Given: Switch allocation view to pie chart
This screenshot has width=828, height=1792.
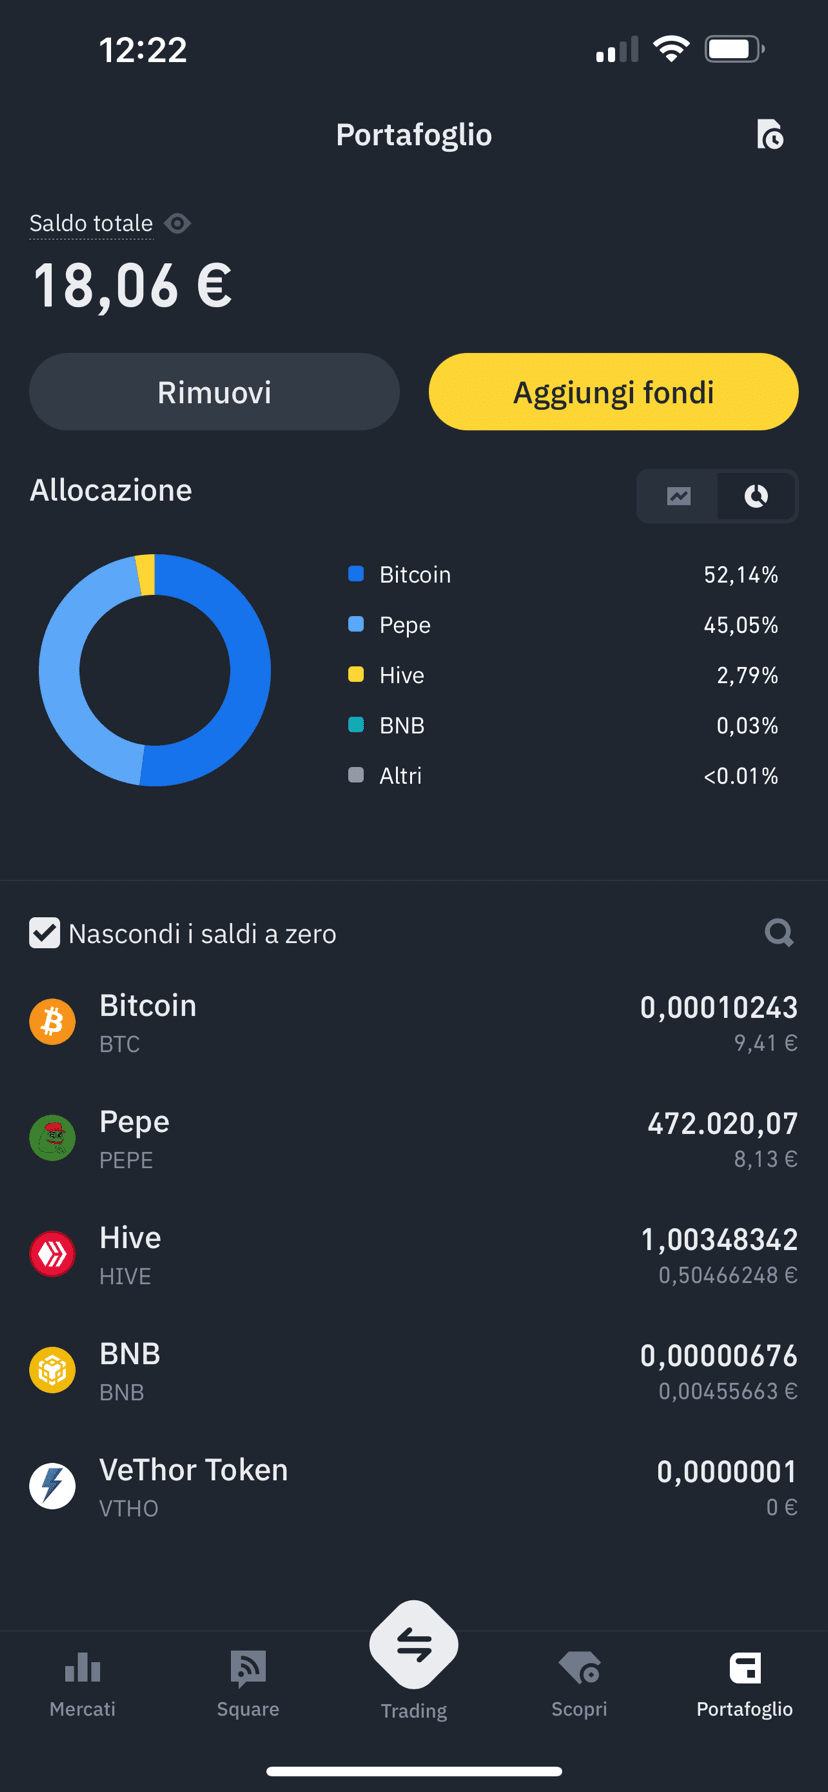Looking at the screenshot, I should tap(756, 496).
